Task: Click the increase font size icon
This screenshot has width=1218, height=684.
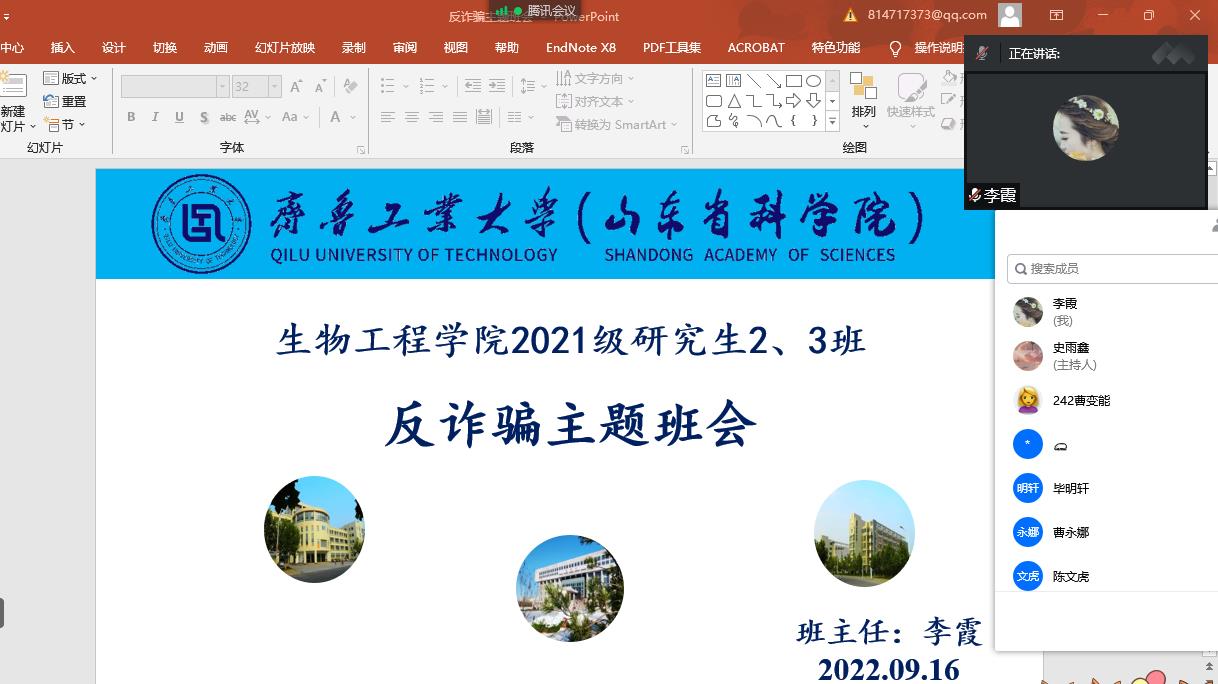Action: (296, 87)
